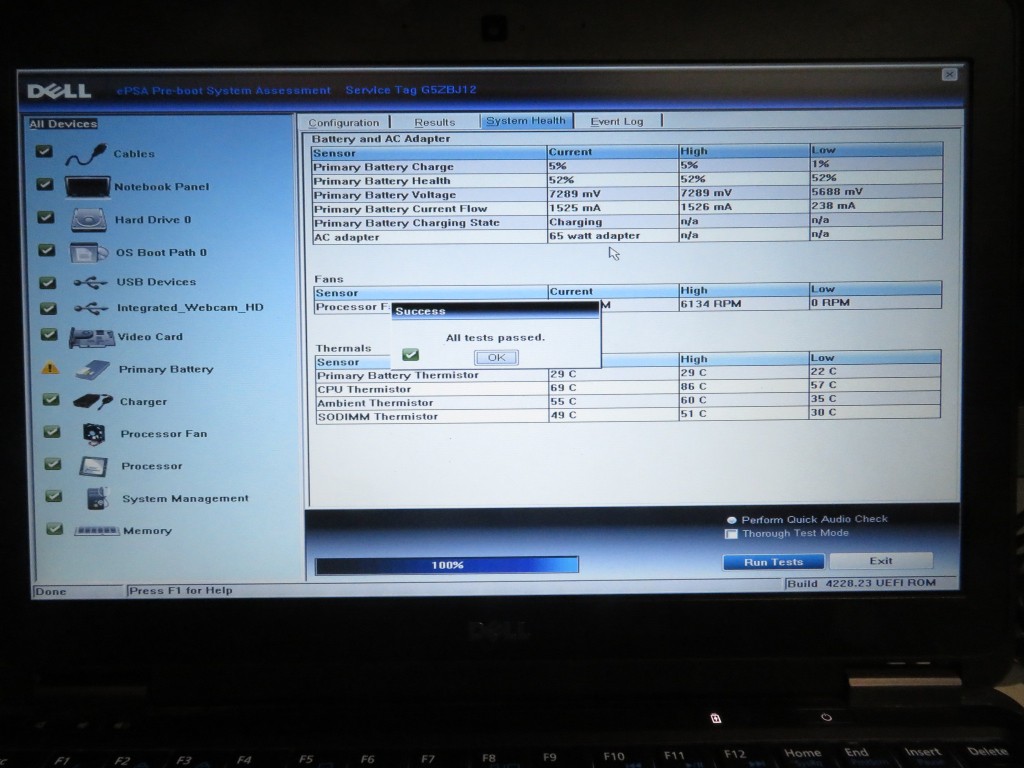Select the Processor Fan icon
Viewport: 1024px width, 768px height.
(95, 434)
